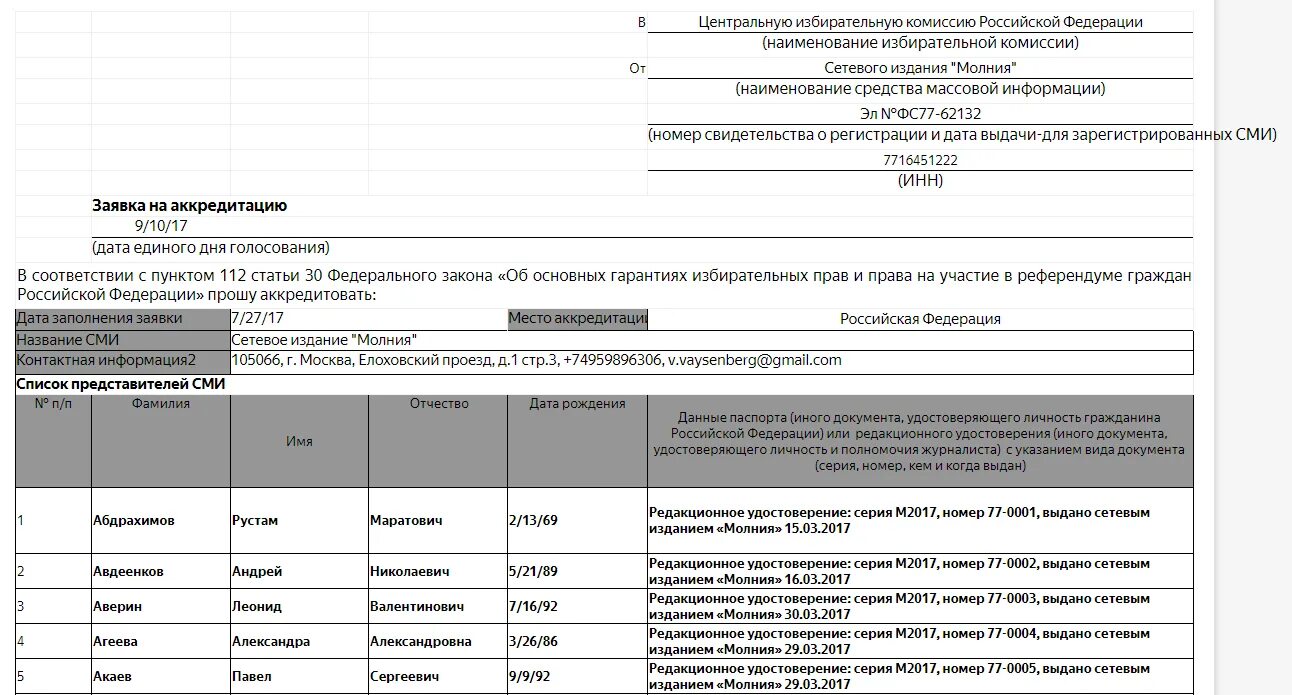Click the first name cell "Андрей"
1292x695 pixels.
(300, 571)
